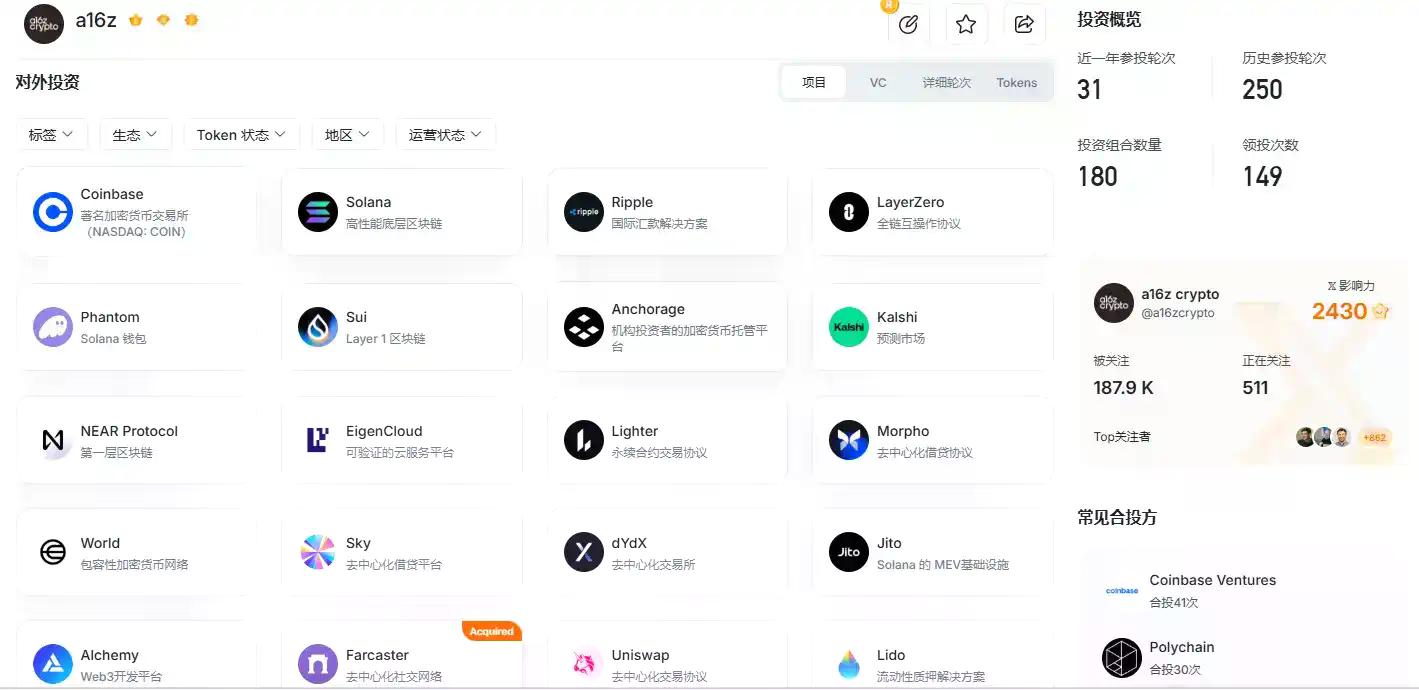
Task: Click the +862 followers badge
Action: pos(1374,437)
